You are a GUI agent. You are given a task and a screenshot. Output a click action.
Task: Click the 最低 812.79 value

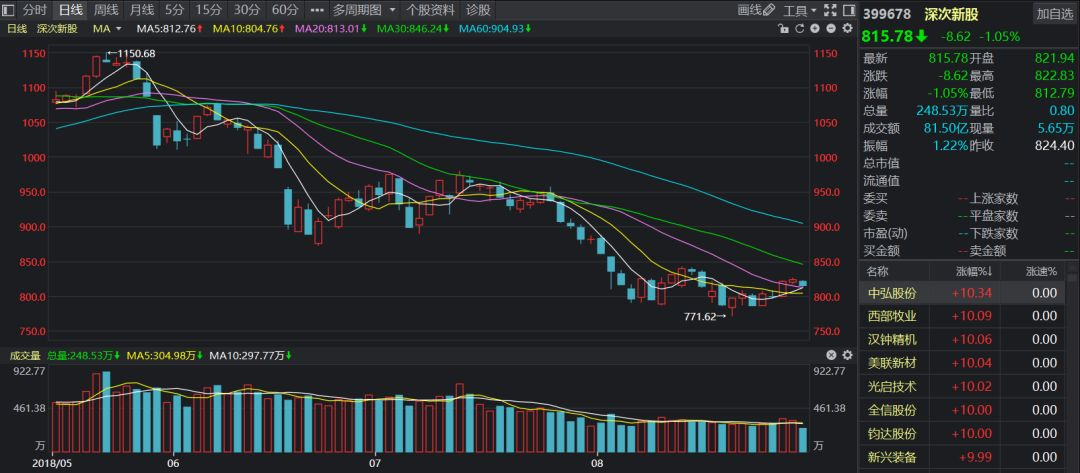(x=1054, y=93)
